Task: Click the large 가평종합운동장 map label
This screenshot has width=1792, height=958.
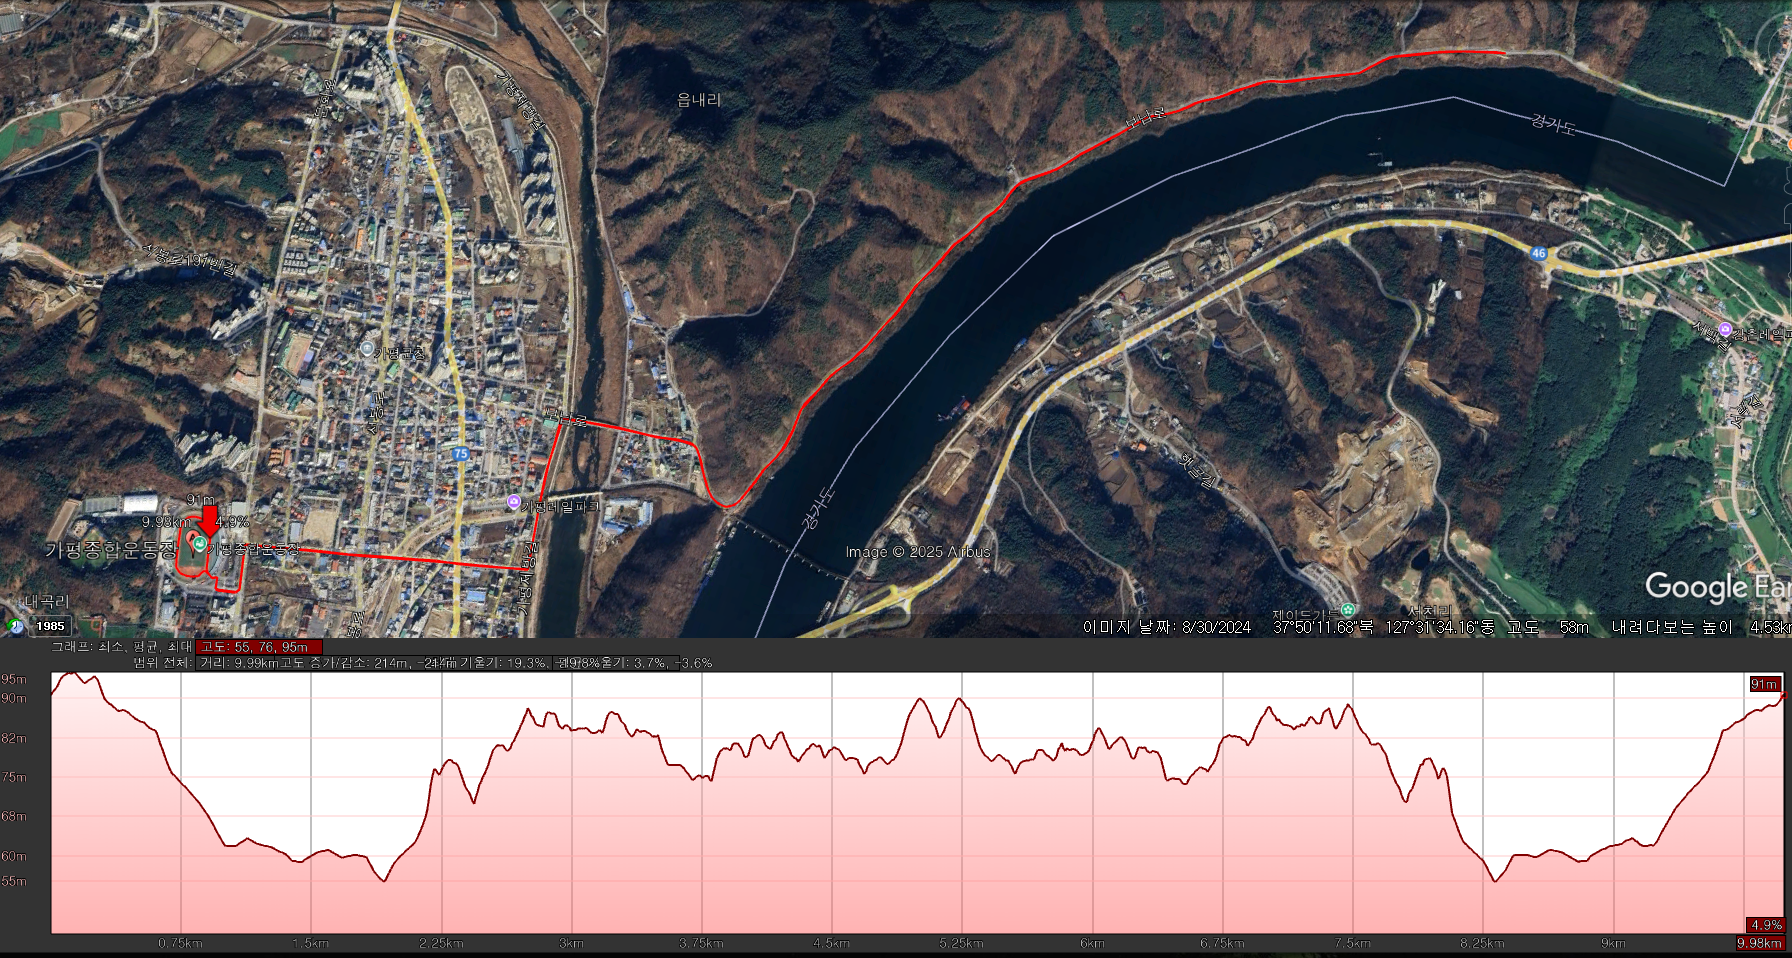Action: (110, 550)
